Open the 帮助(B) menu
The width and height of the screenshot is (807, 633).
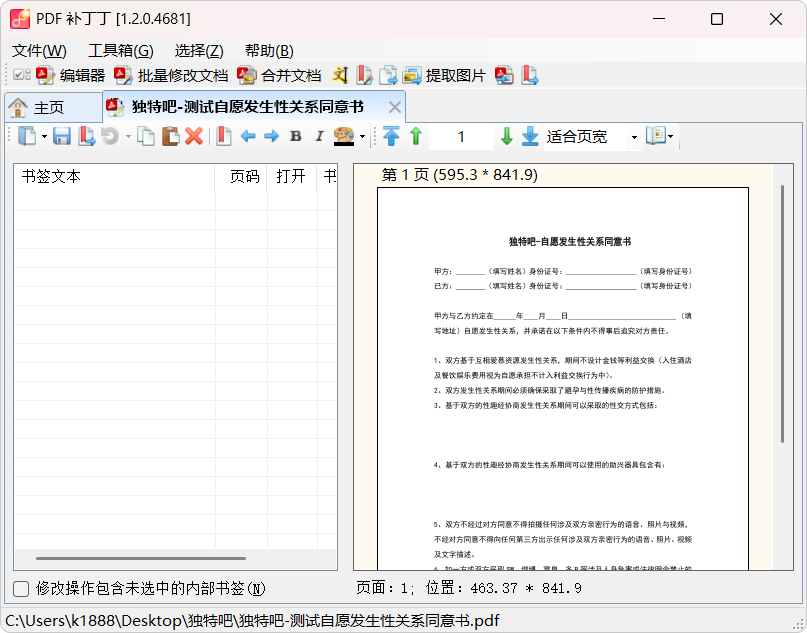click(x=269, y=50)
